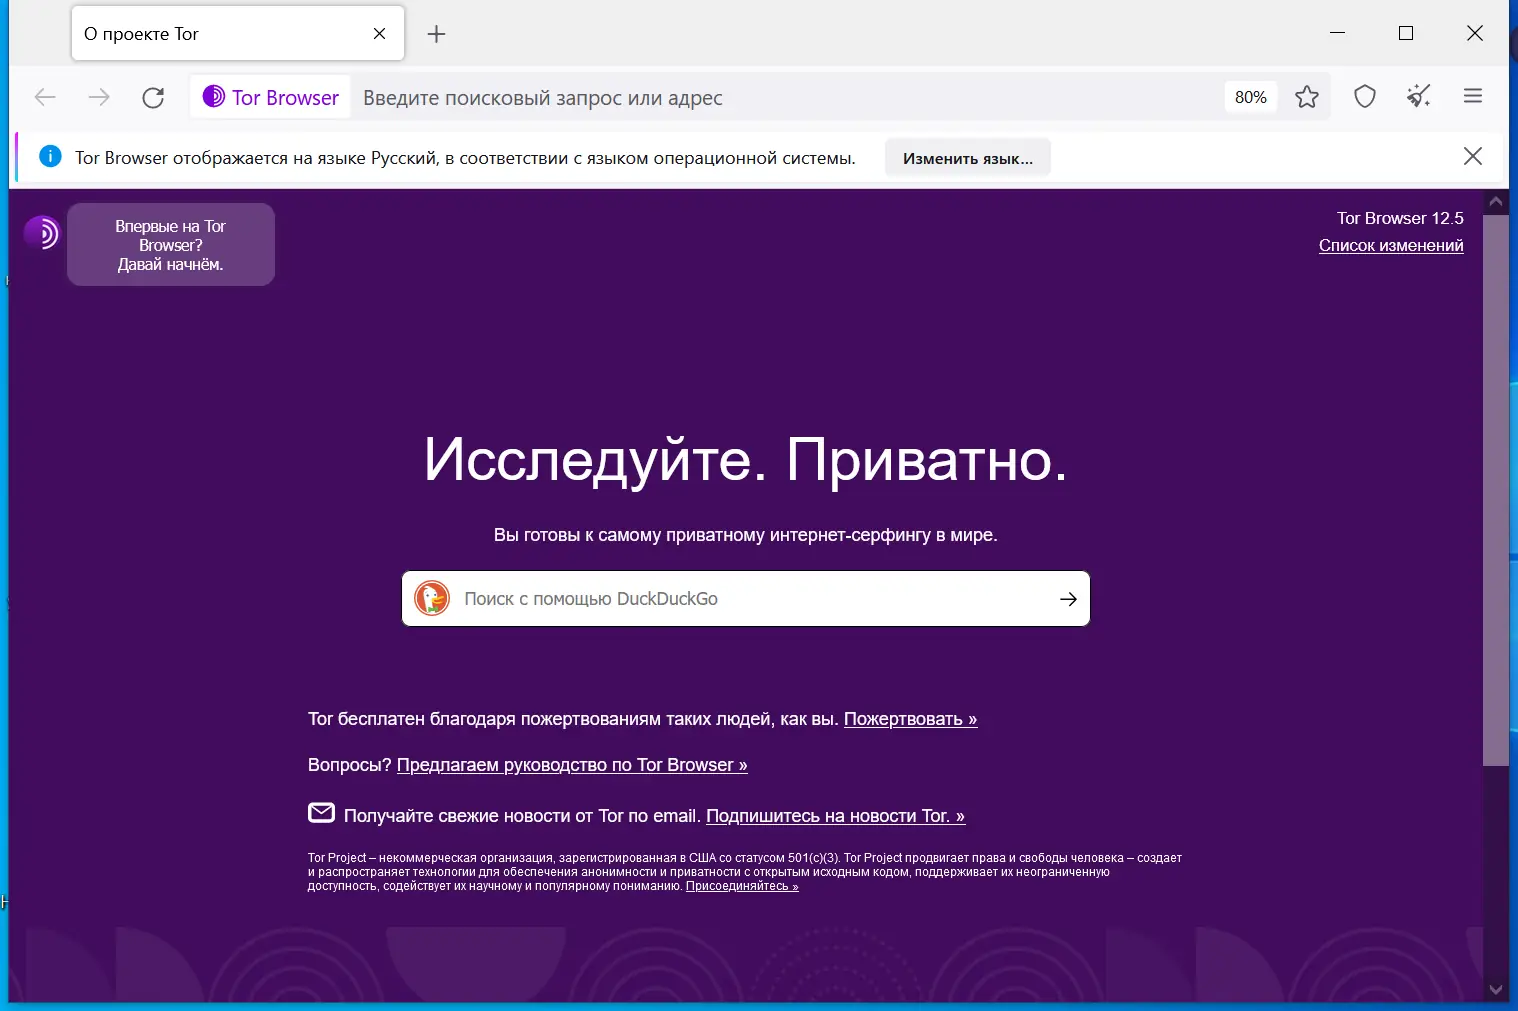Screen dimensions: 1518x1011
Task: Bookmark this page with the star icon
Action: pos(1306,97)
